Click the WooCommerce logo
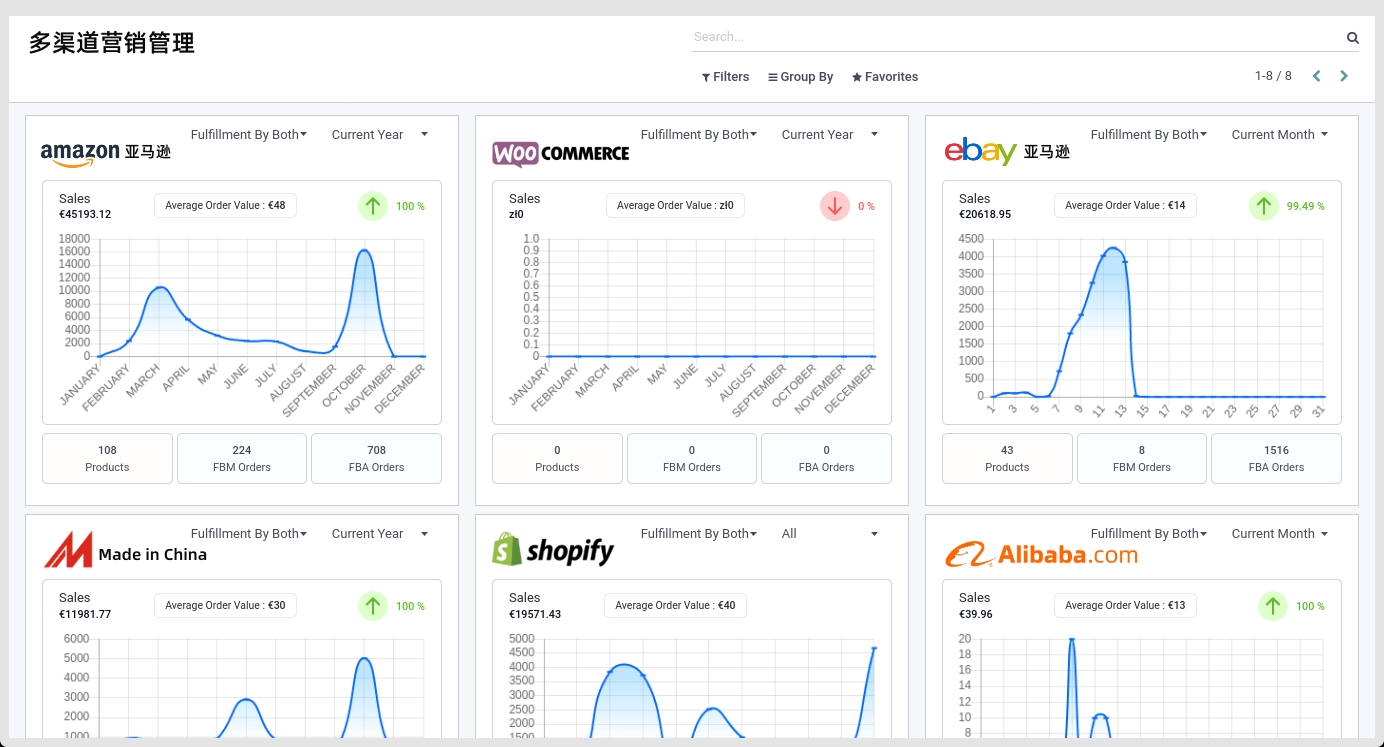This screenshot has width=1384, height=747. click(561, 153)
